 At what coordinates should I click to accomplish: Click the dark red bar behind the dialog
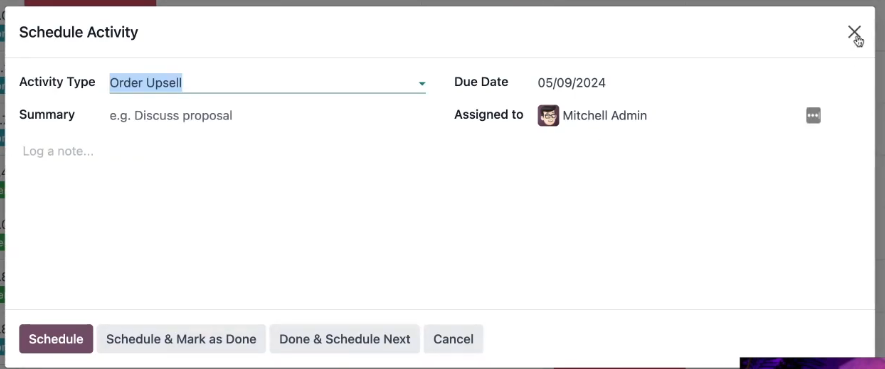90,3
